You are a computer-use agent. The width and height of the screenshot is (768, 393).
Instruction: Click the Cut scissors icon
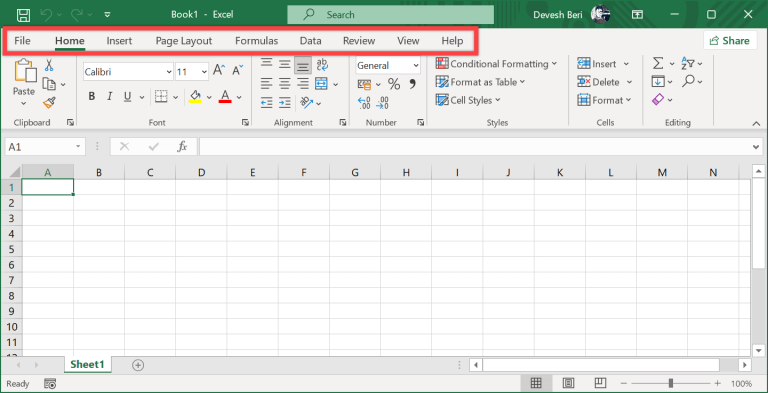click(x=49, y=65)
